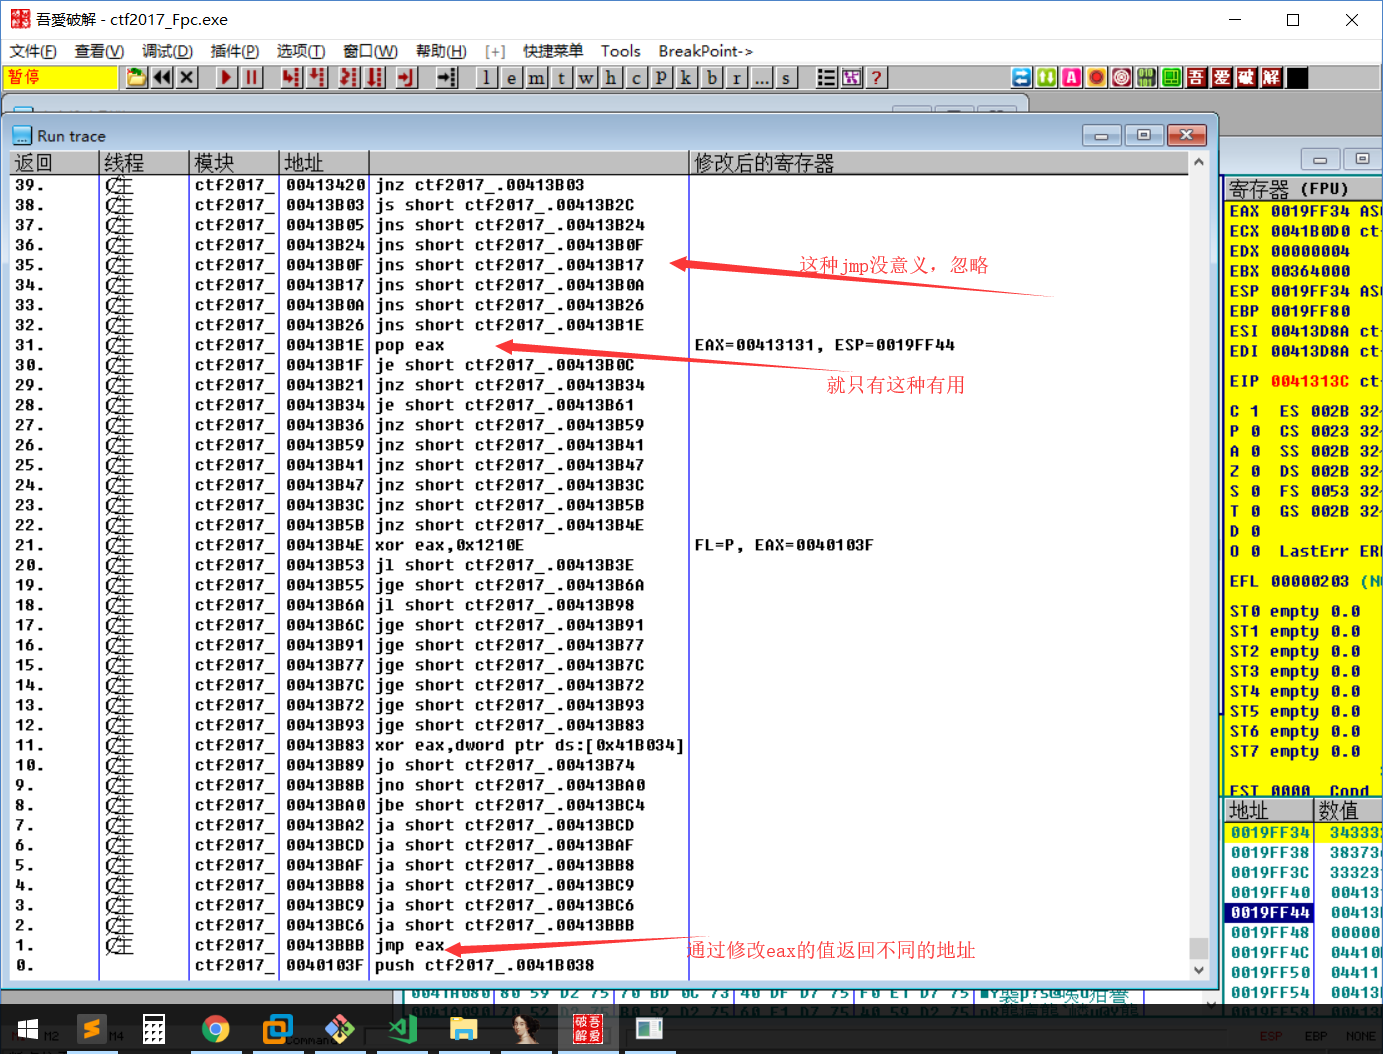
Task: Click the Execute till return icon
Action: point(407,78)
